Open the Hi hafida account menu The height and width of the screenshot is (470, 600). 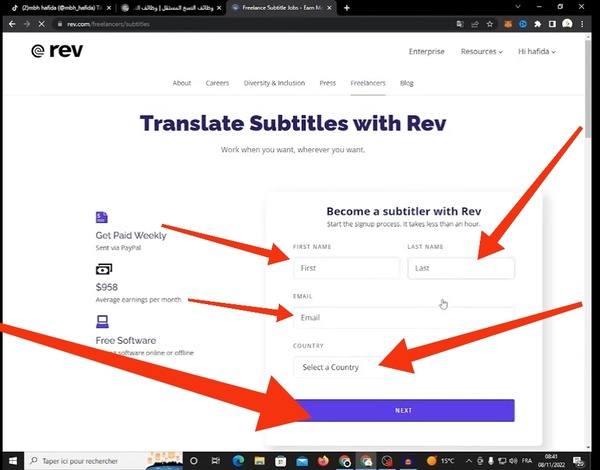[x=536, y=51]
